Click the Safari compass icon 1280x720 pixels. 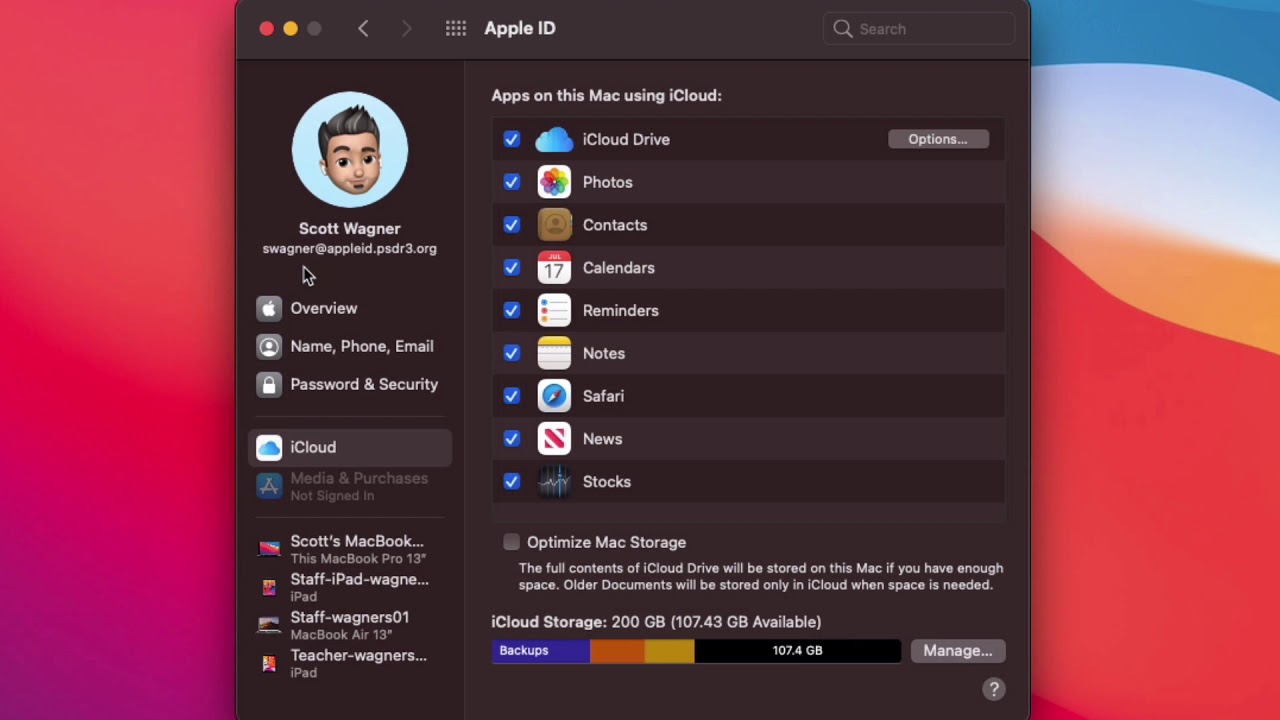click(x=554, y=396)
